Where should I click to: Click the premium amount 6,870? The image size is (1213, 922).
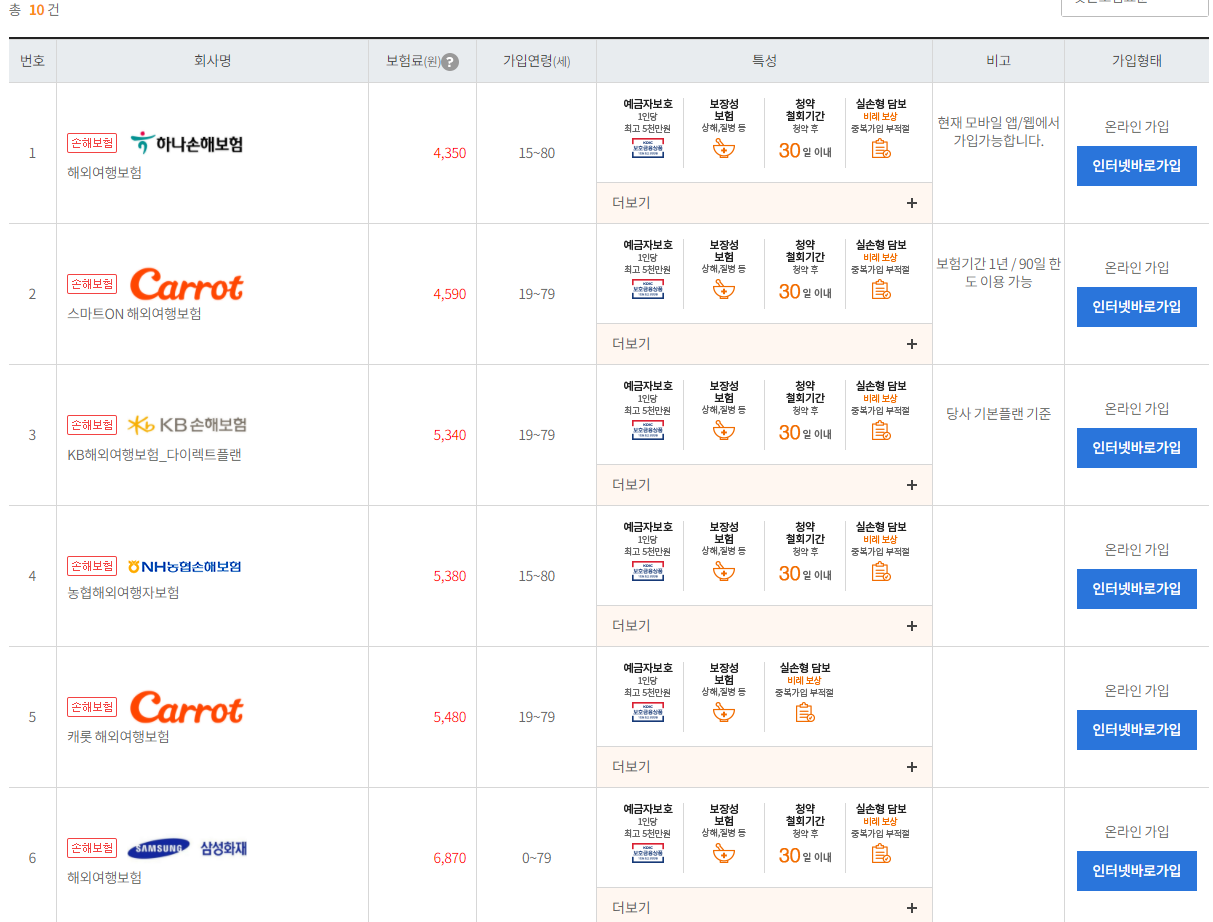[x=449, y=858]
